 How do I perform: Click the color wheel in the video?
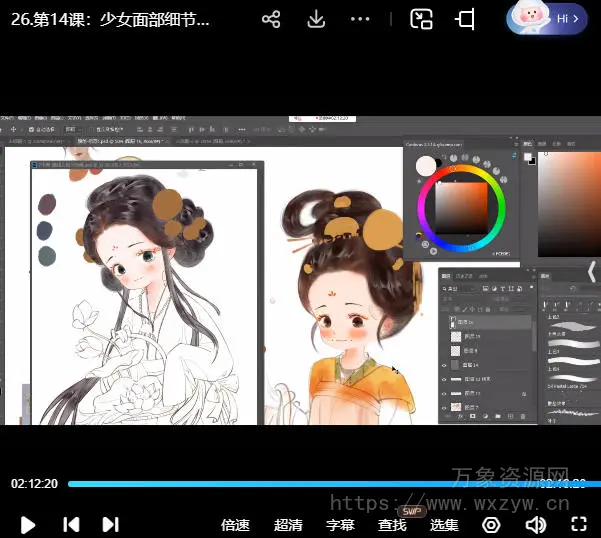tap(461, 207)
